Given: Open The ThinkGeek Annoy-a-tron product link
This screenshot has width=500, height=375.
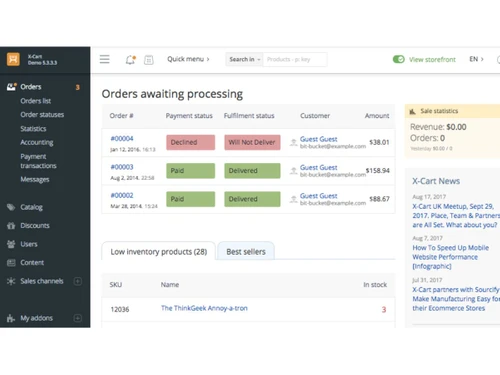Looking at the screenshot, I should coord(204,308).
